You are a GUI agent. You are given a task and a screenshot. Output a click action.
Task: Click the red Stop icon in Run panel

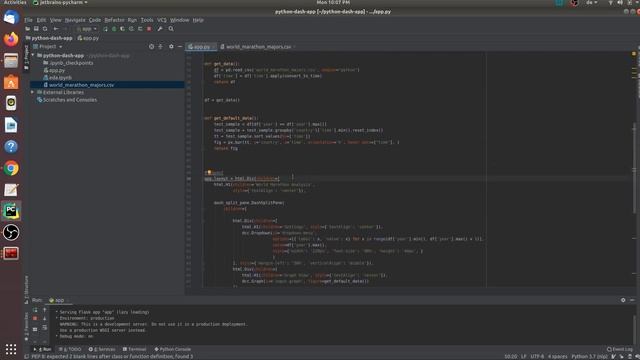coord(35,318)
